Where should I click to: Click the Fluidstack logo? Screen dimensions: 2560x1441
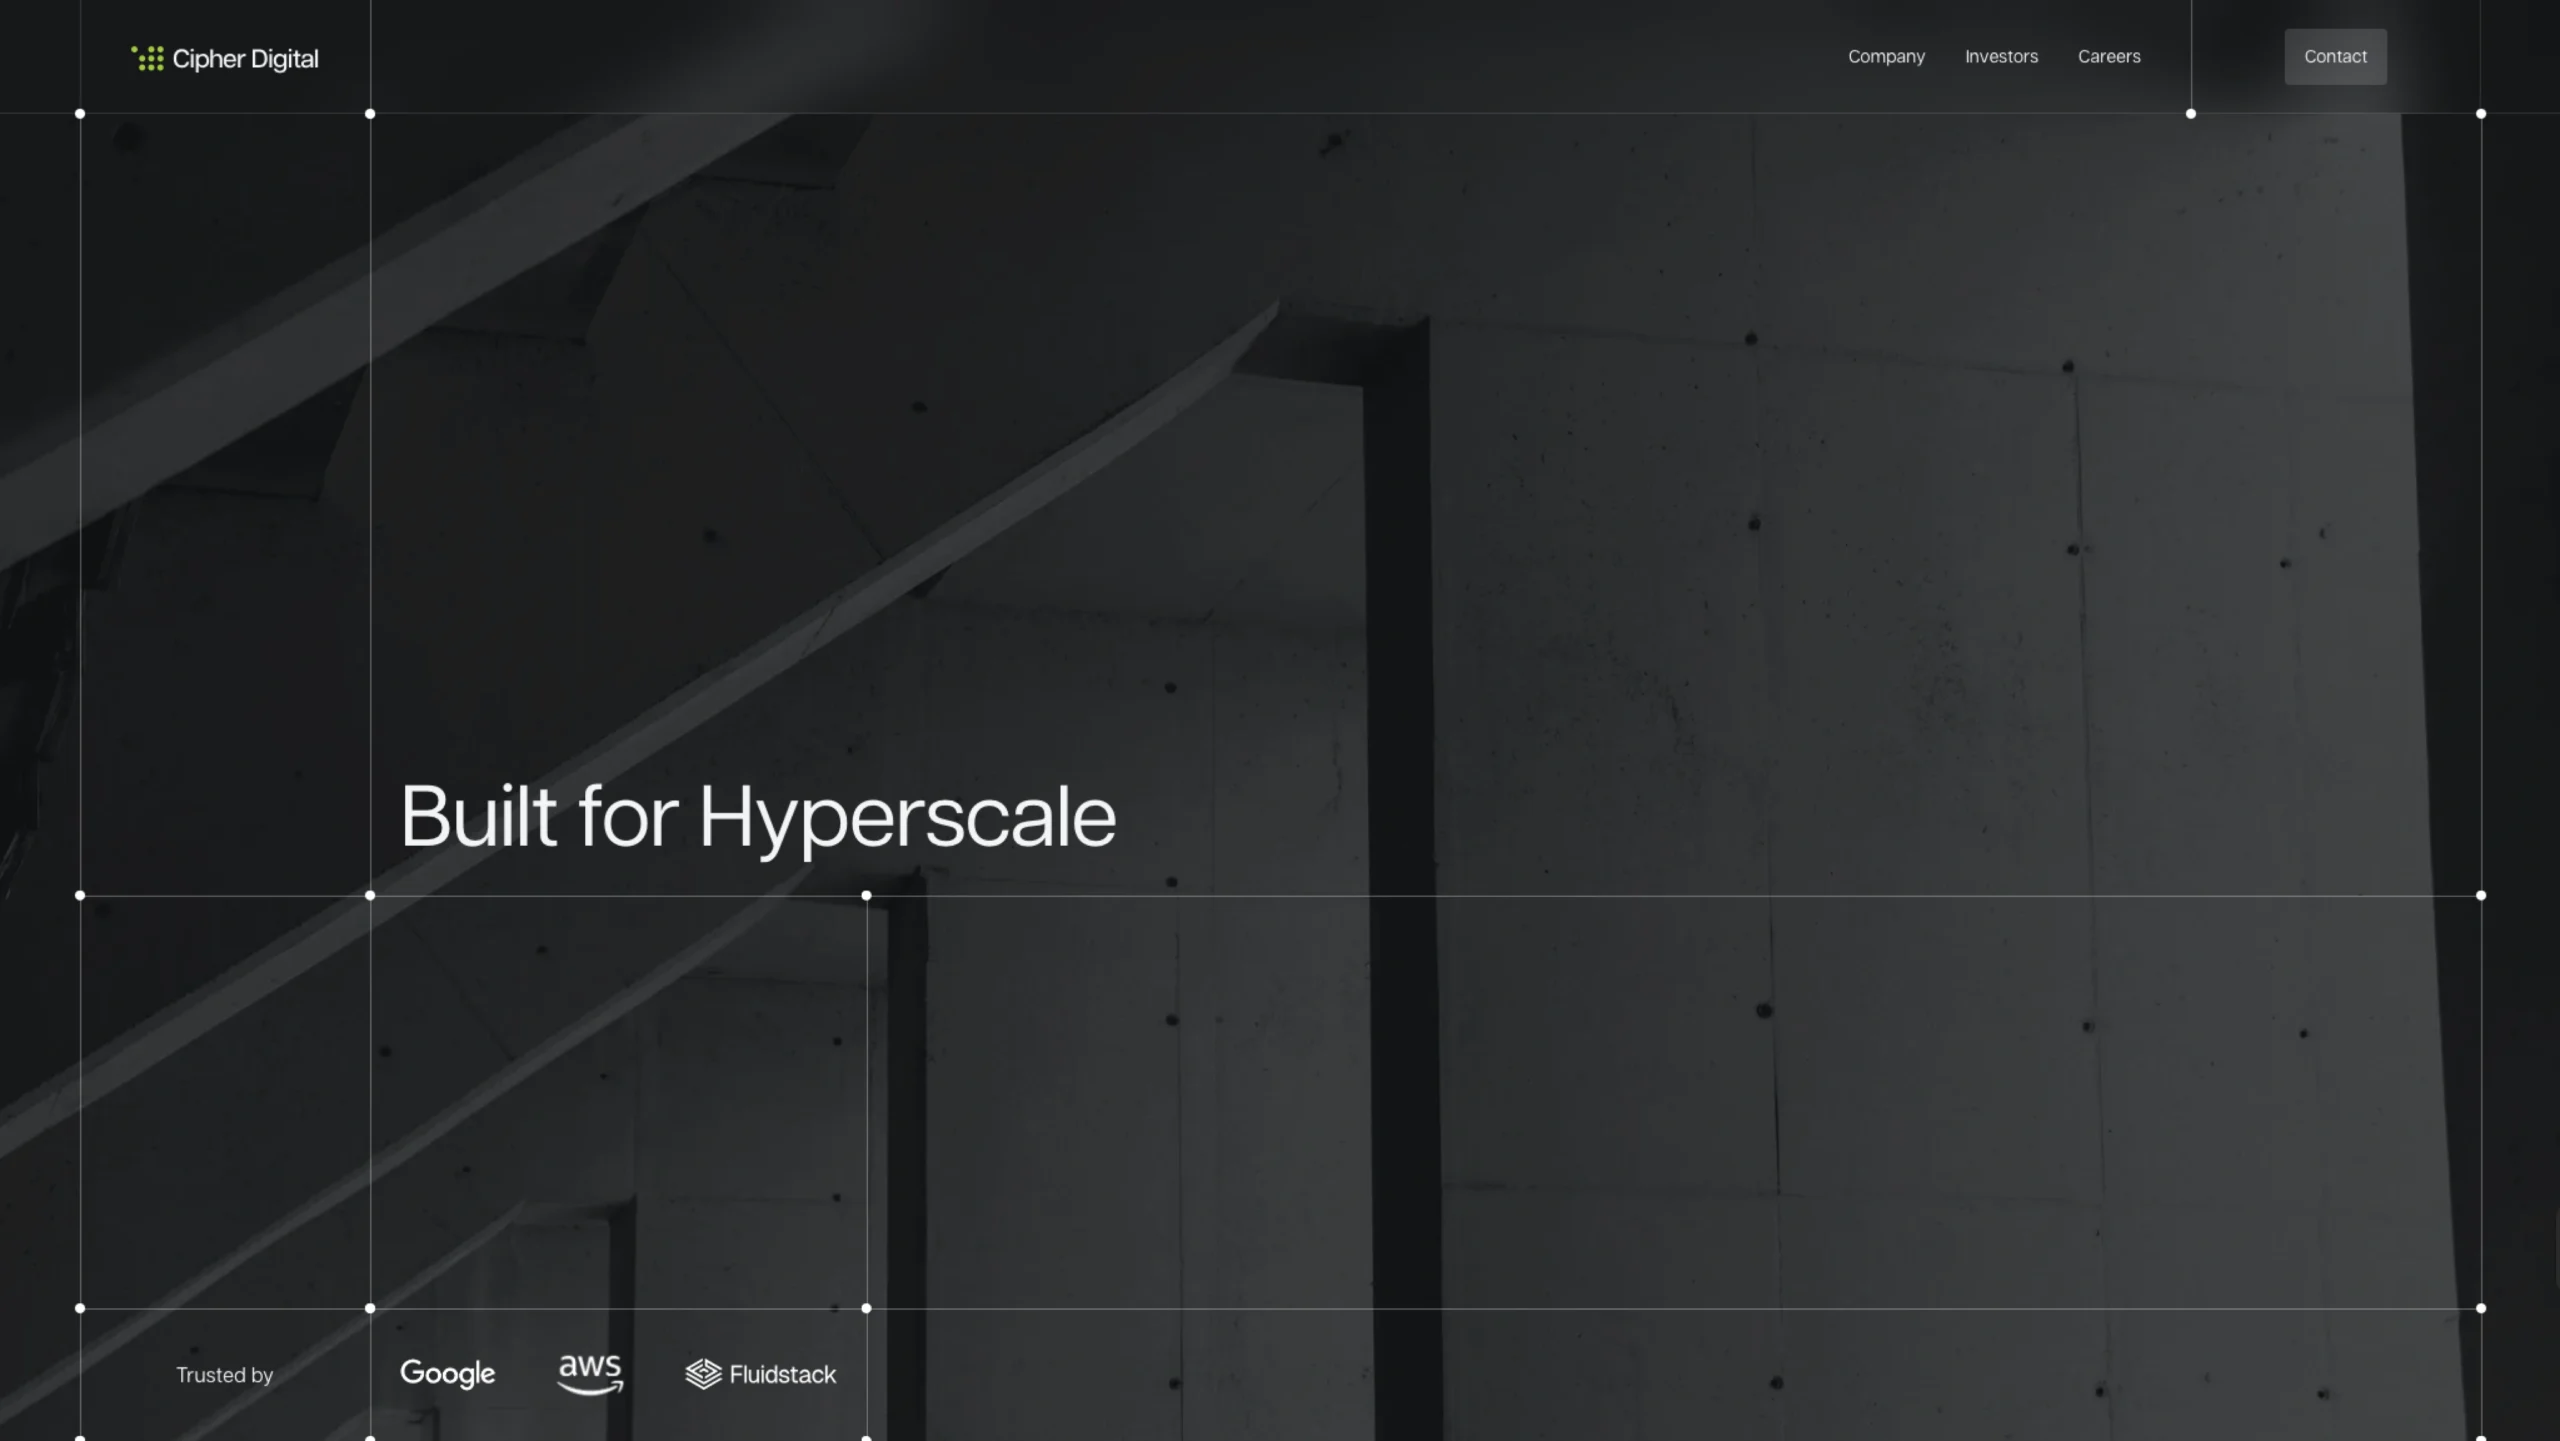760,1374
